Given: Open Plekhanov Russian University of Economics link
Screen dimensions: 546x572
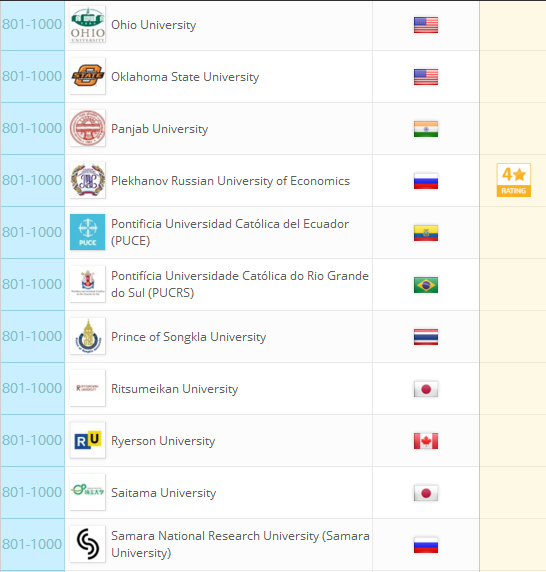Looking at the screenshot, I should click(x=230, y=181).
